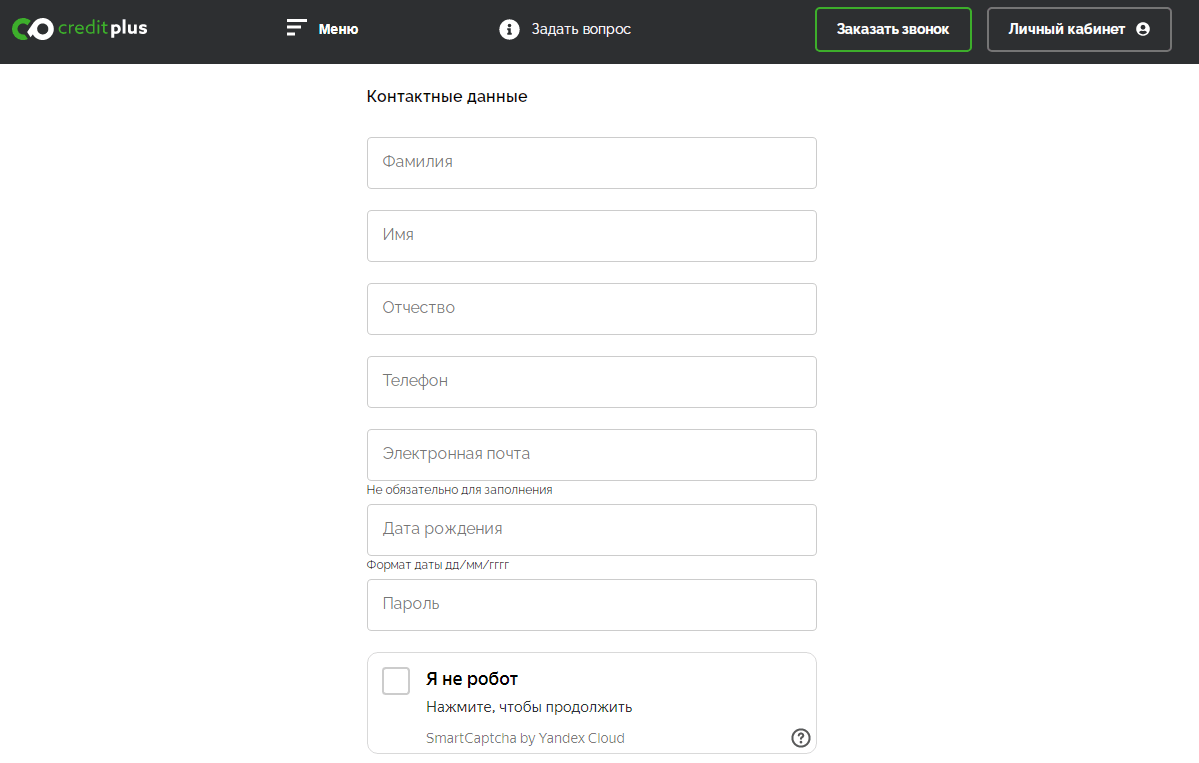Open Личный кабинет button
Viewport: 1199px width, 763px height.
pos(1079,29)
